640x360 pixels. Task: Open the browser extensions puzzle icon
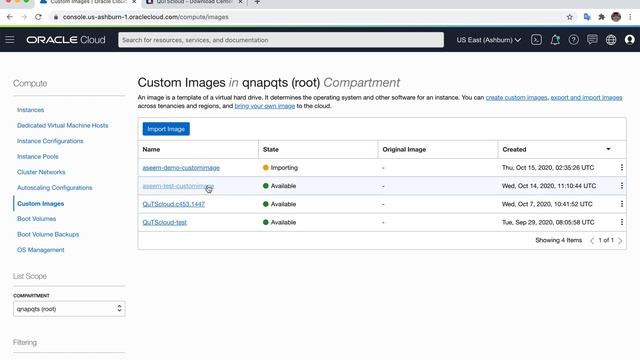point(601,17)
